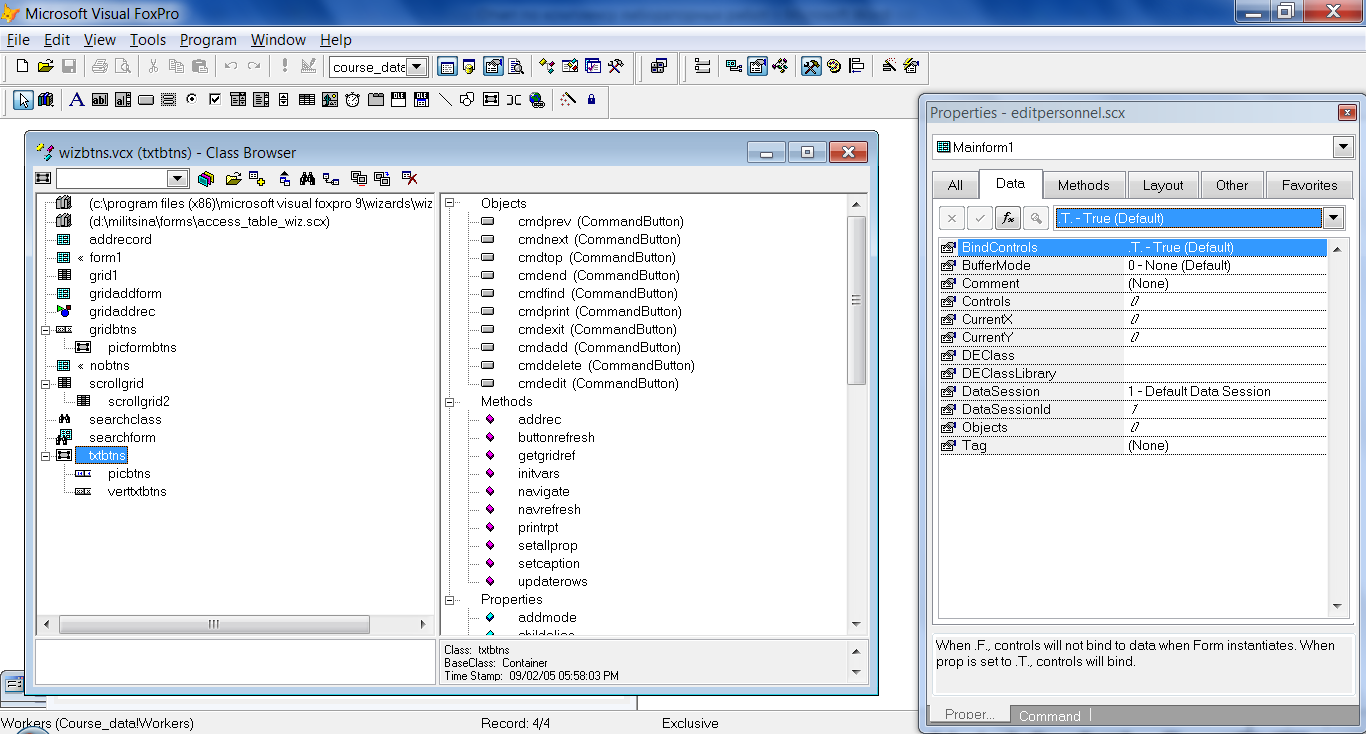Switch to the Methods tab in Properties

pyautogui.click(x=1084, y=185)
